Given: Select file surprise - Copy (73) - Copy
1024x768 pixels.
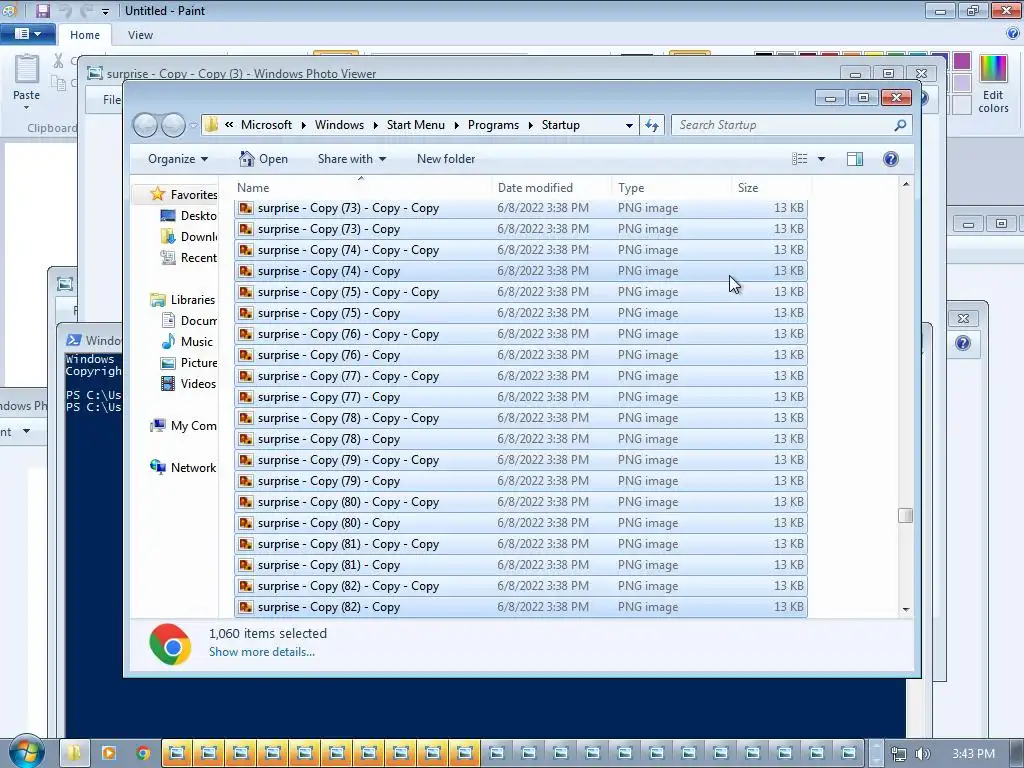Looking at the screenshot, I should click(520, 229).
